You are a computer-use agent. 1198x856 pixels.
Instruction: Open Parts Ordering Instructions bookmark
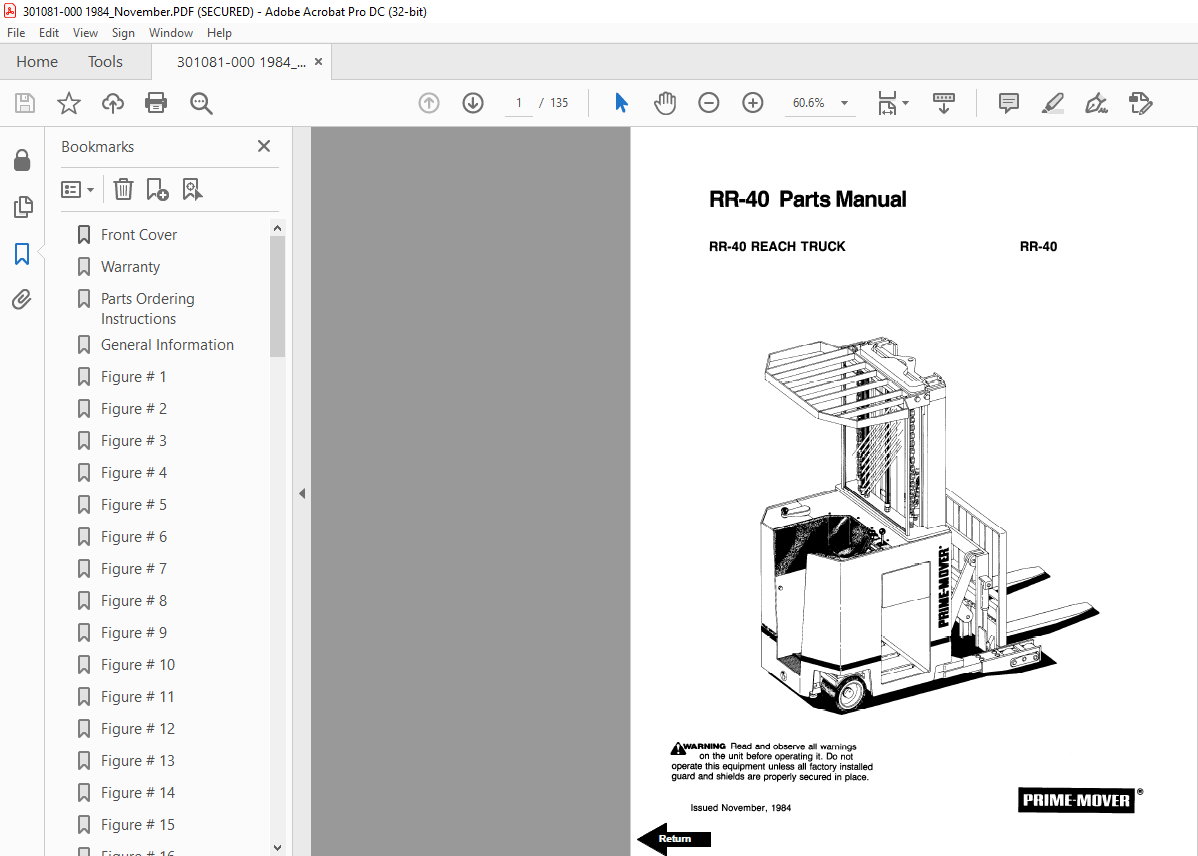coord(147,309)
